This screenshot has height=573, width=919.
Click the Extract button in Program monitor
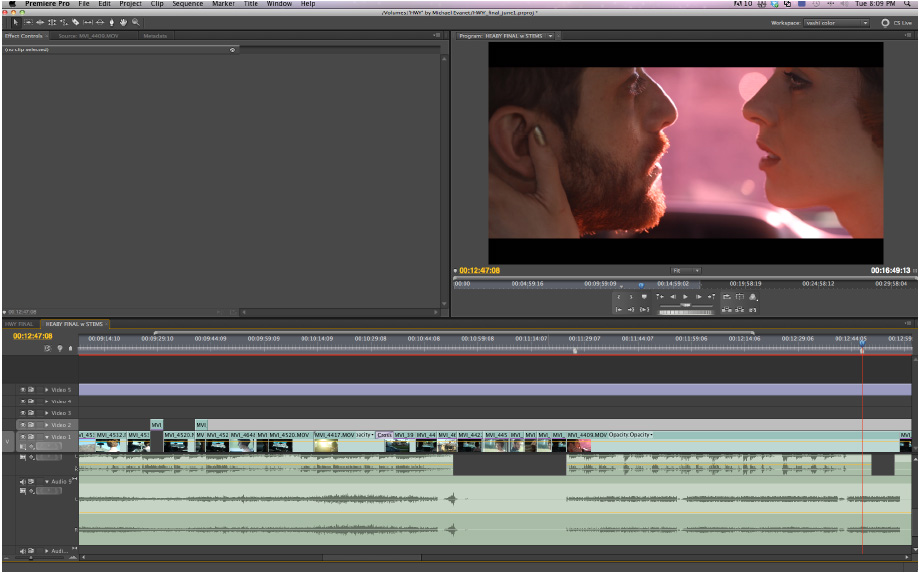[x=740, y=309]
